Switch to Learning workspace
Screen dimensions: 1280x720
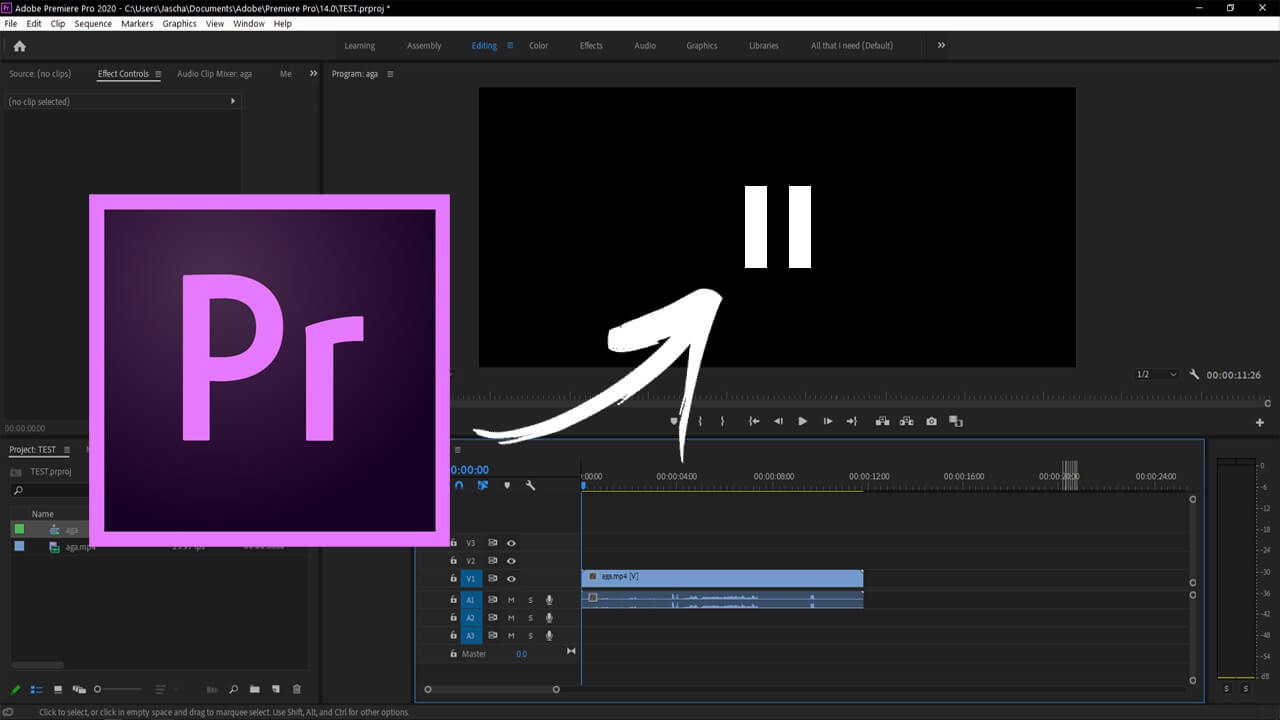[360, 46]
